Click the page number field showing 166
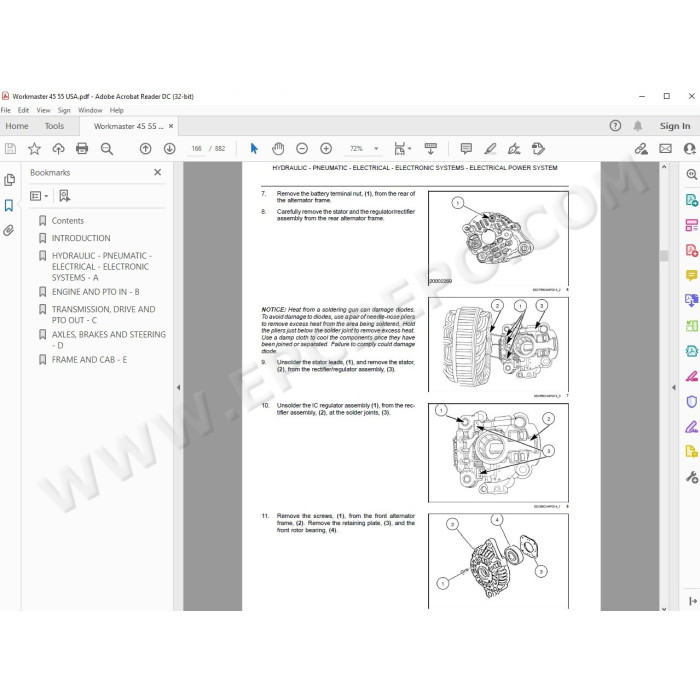The width and height of the screenshot is (700, 700). point(196,149)
